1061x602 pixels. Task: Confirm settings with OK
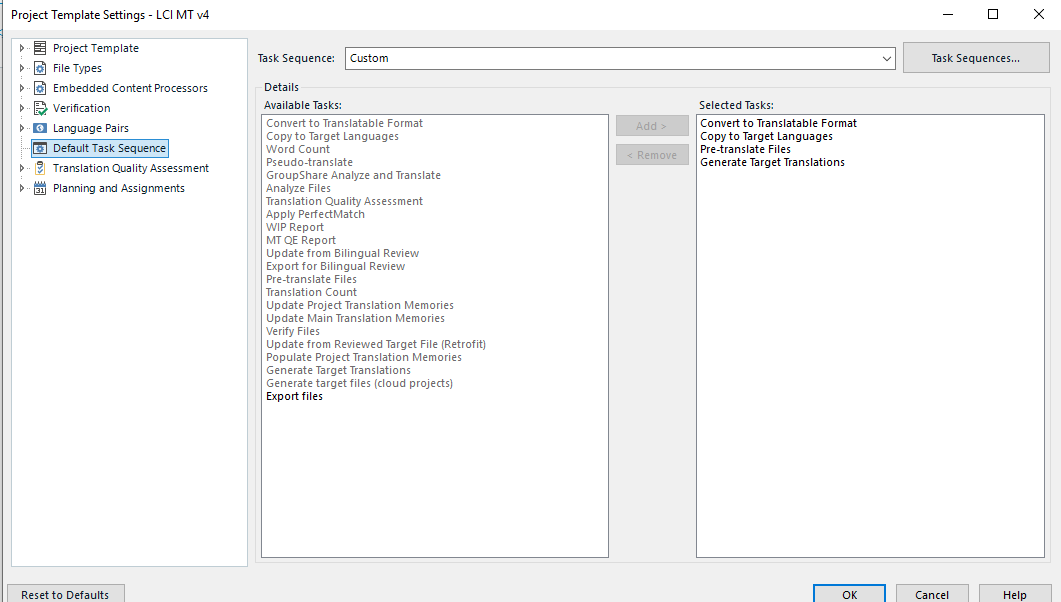pos(849,594)
